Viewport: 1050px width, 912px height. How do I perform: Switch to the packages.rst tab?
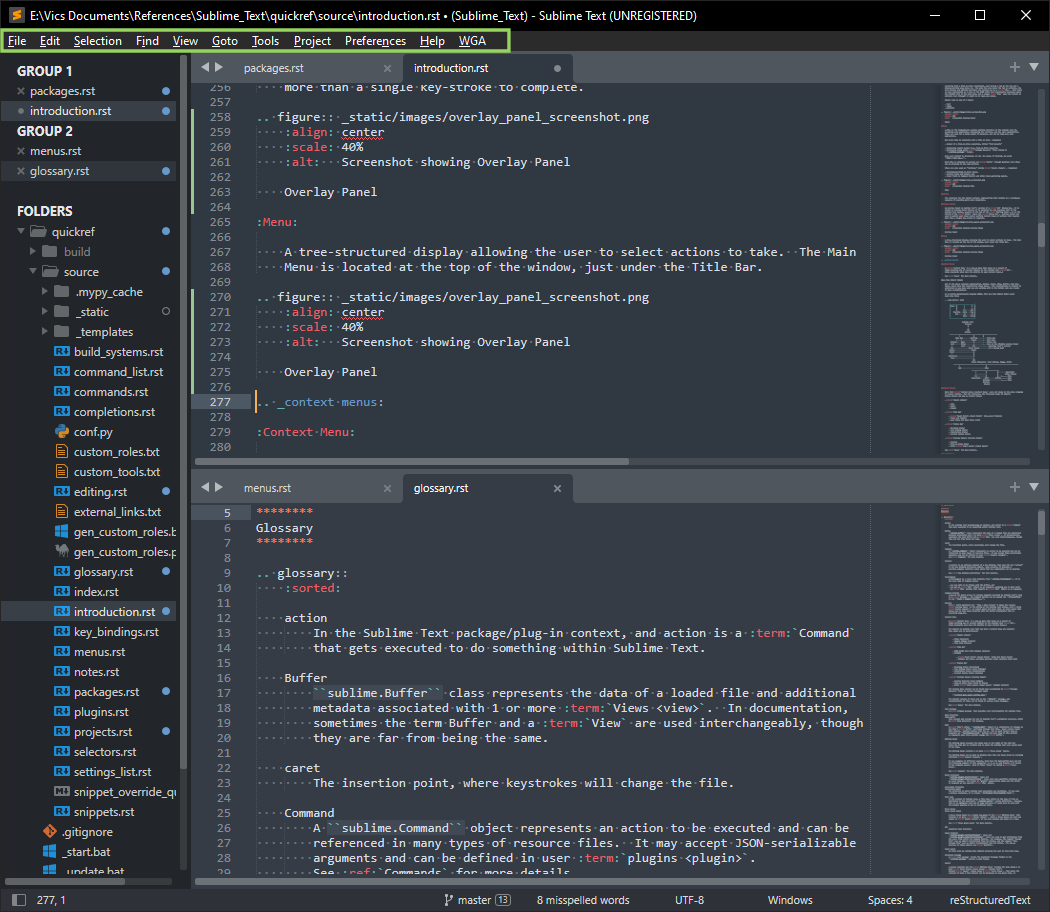[x=273, y=68]
